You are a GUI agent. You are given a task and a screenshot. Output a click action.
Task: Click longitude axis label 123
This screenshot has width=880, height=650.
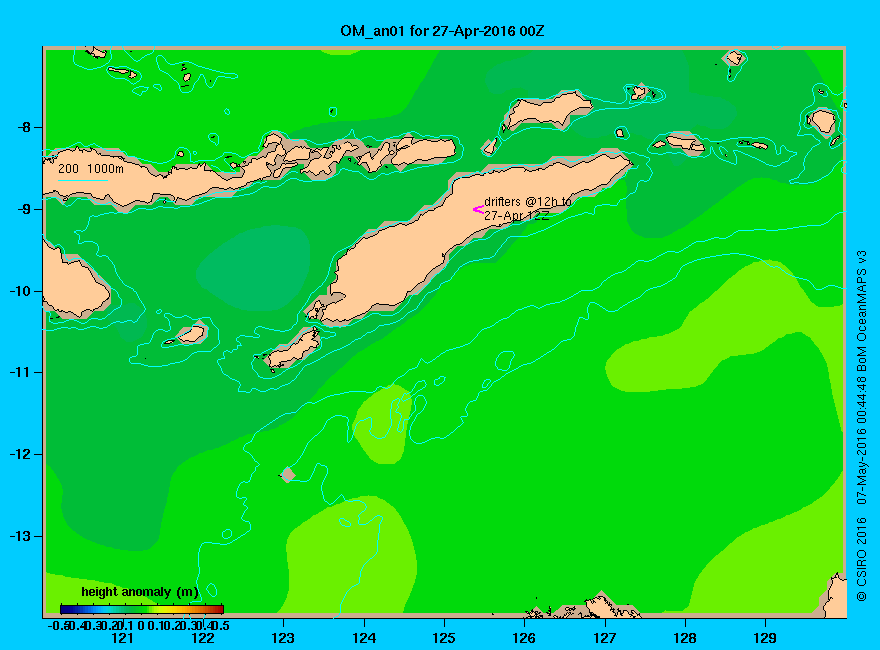coord(283,638)
